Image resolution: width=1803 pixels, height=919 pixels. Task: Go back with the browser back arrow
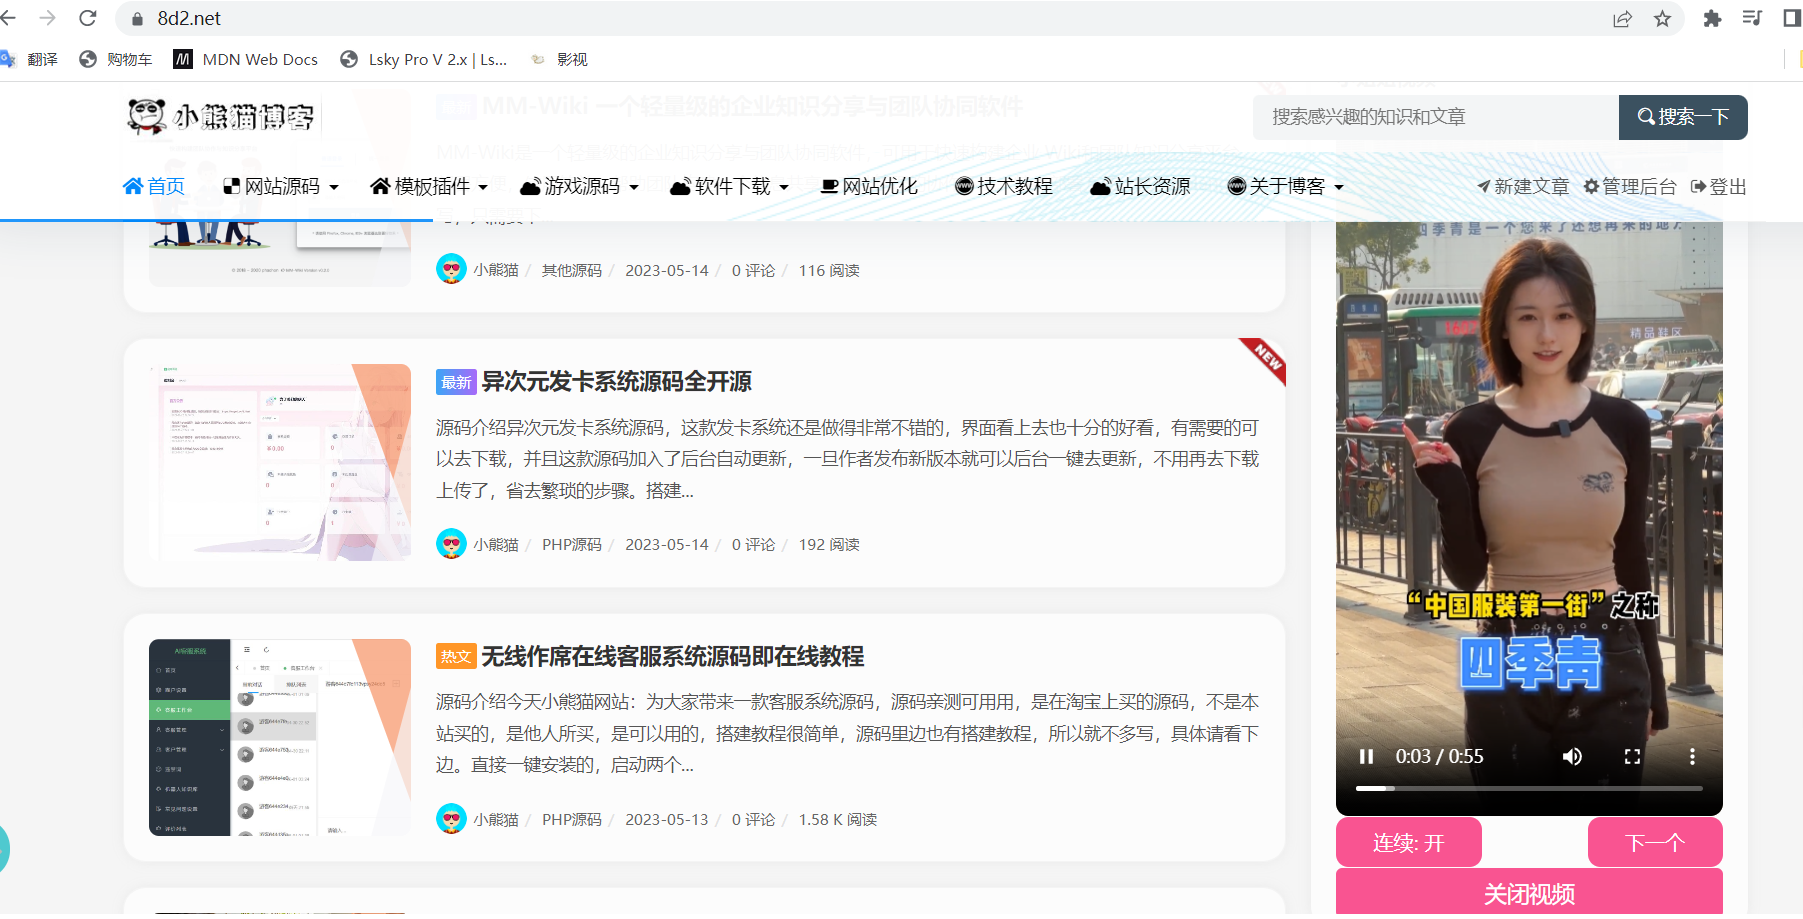click(8, 18)
